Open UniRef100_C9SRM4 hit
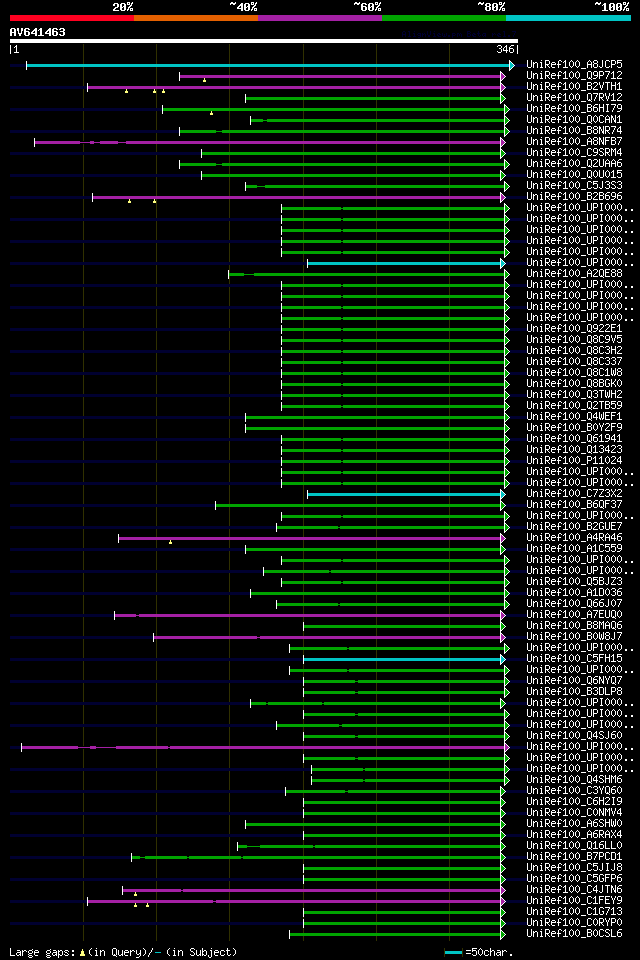The height and width of the screenshot is (960, 640). point(574,152)
